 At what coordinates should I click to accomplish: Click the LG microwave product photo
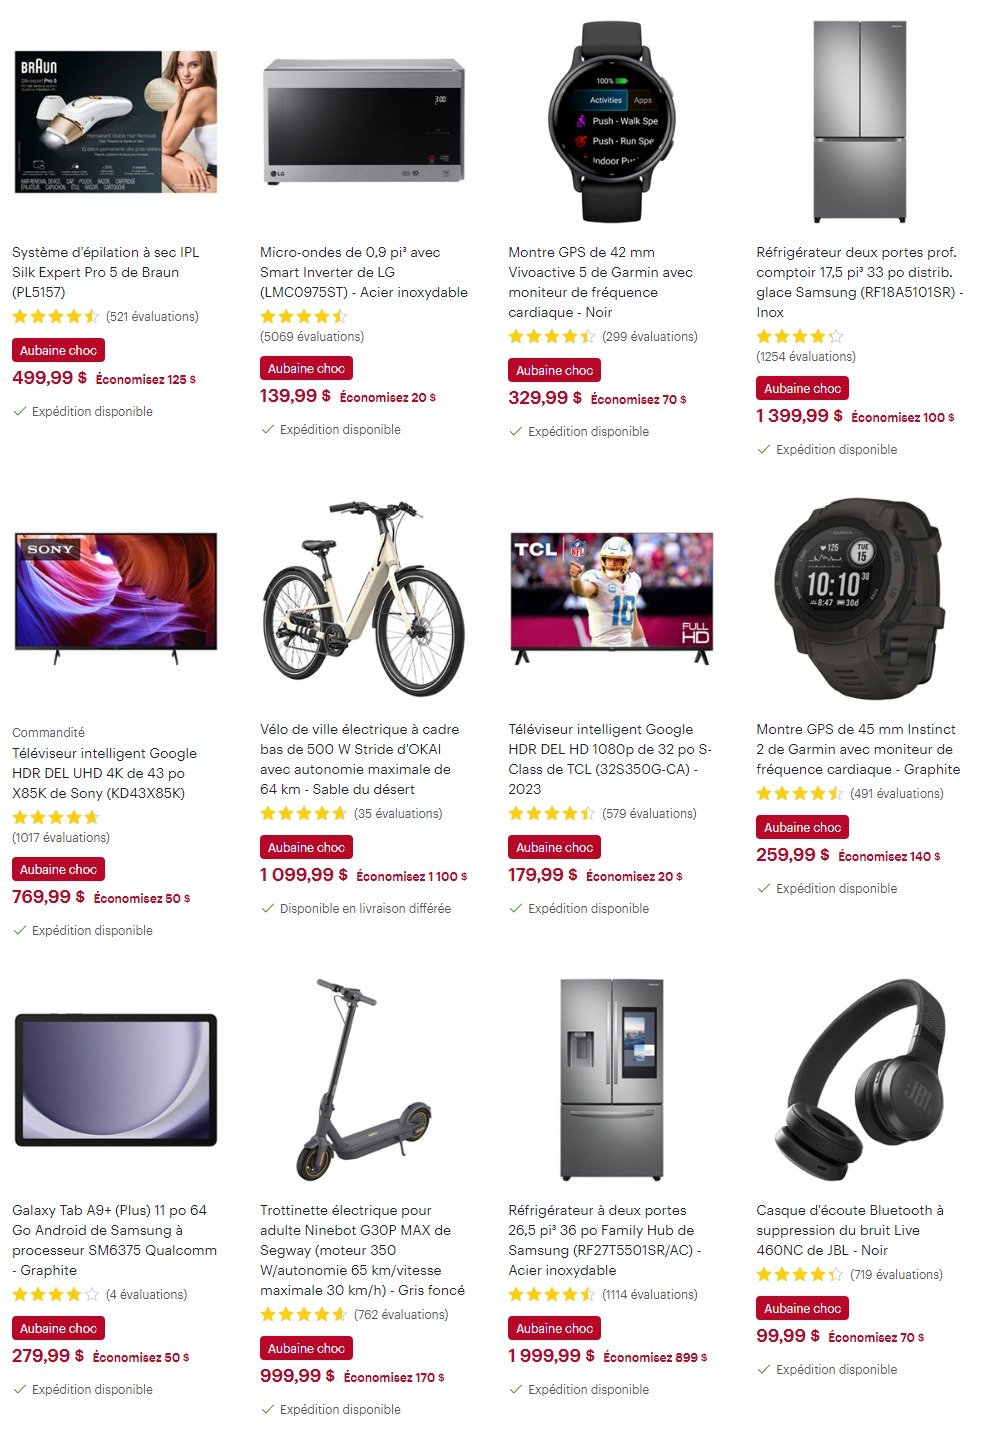(x=364, y=122)
